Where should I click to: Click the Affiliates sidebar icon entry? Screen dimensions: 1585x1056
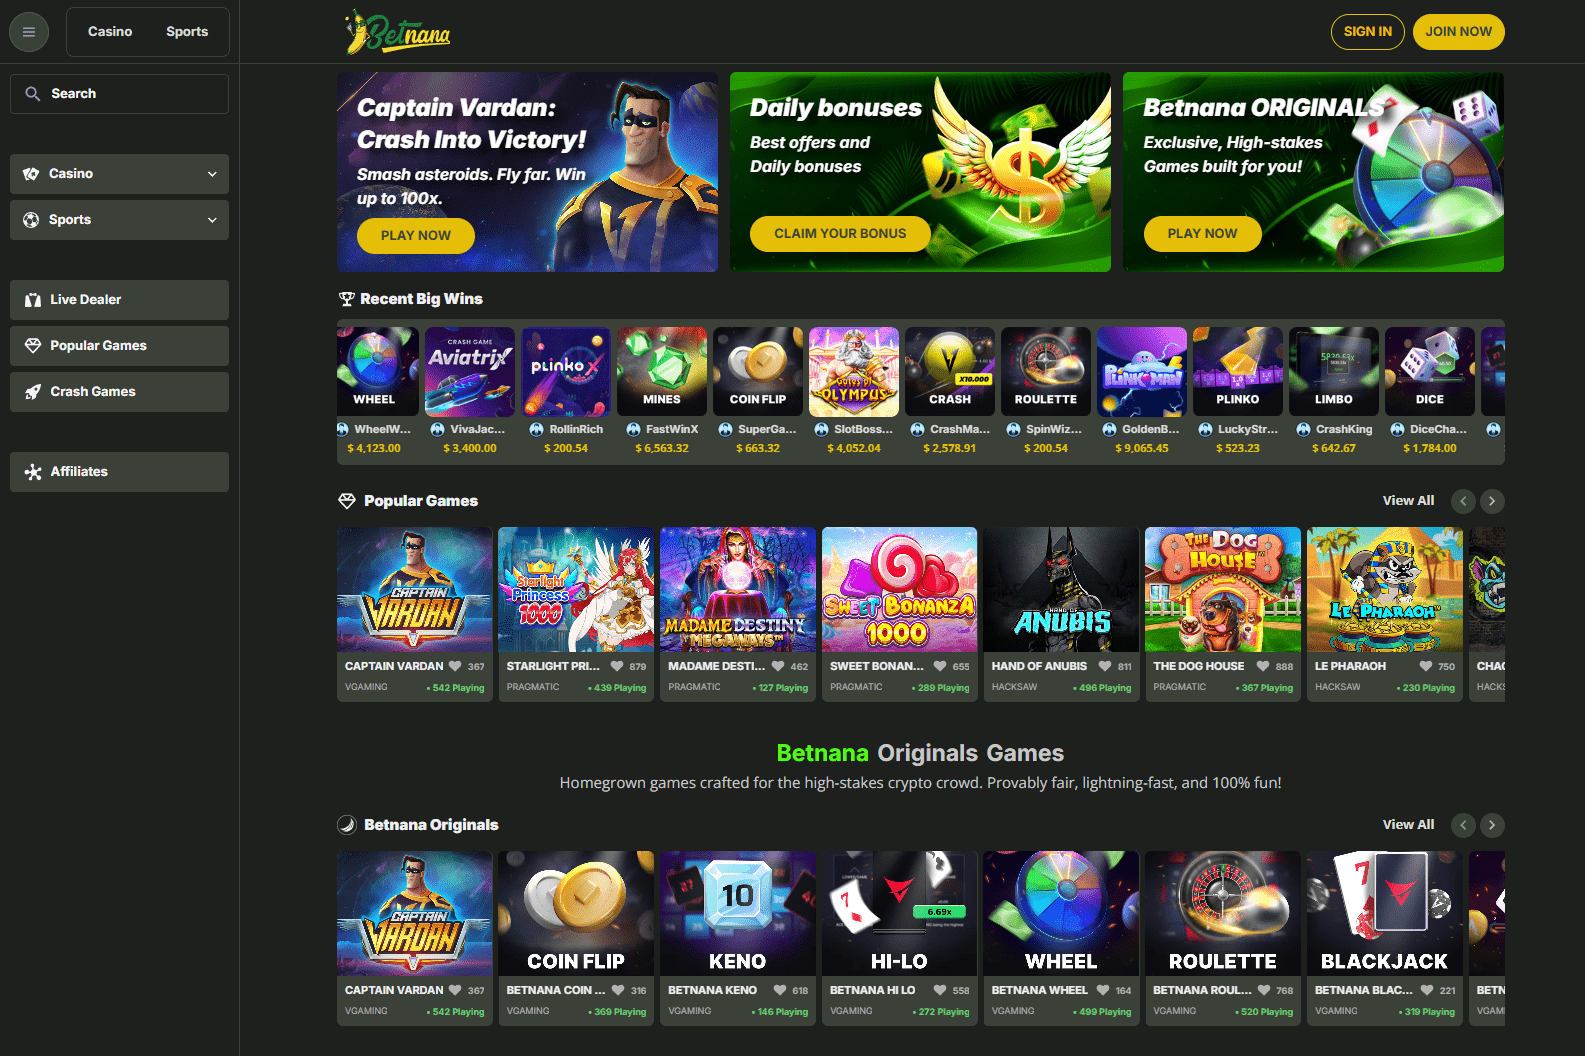(x=119, y=472)
